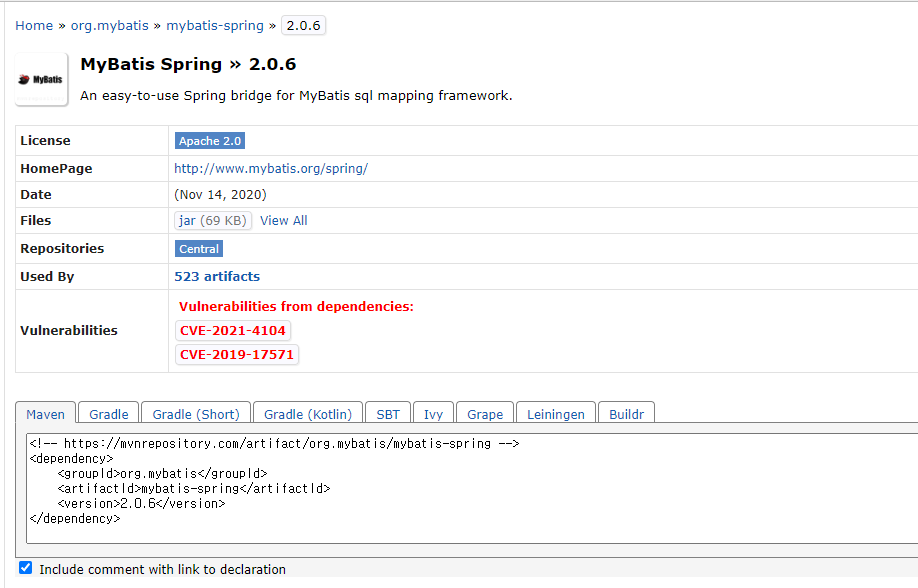The width and height of the screenshot is (918, 588).
Task: Click the 'HomePage' row label
Action: (x=56, y=169)
